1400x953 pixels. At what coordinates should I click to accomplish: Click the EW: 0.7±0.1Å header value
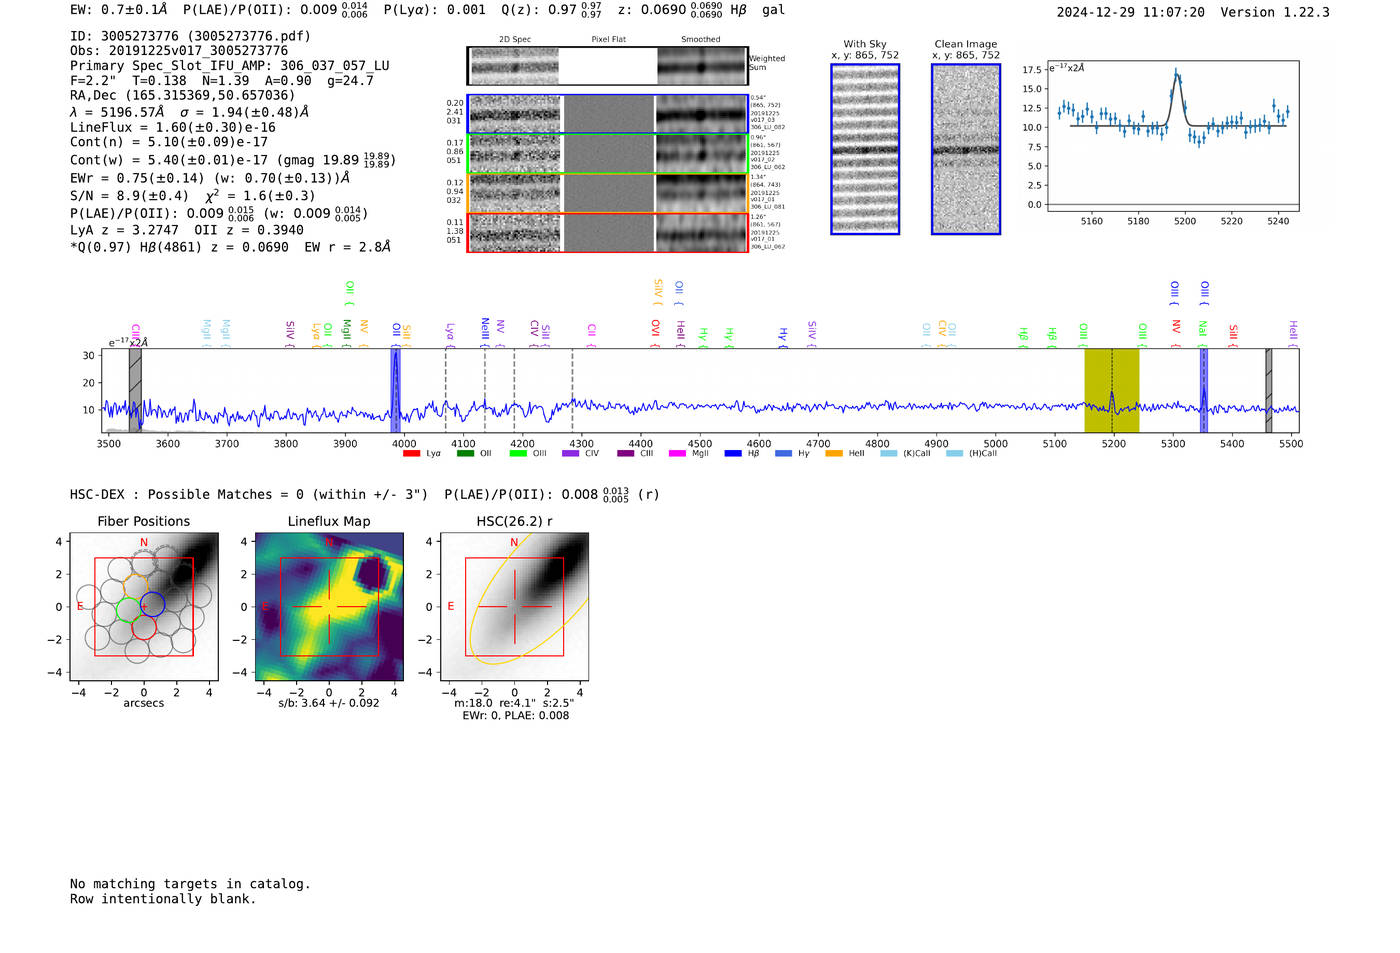[x=119, y=10]
